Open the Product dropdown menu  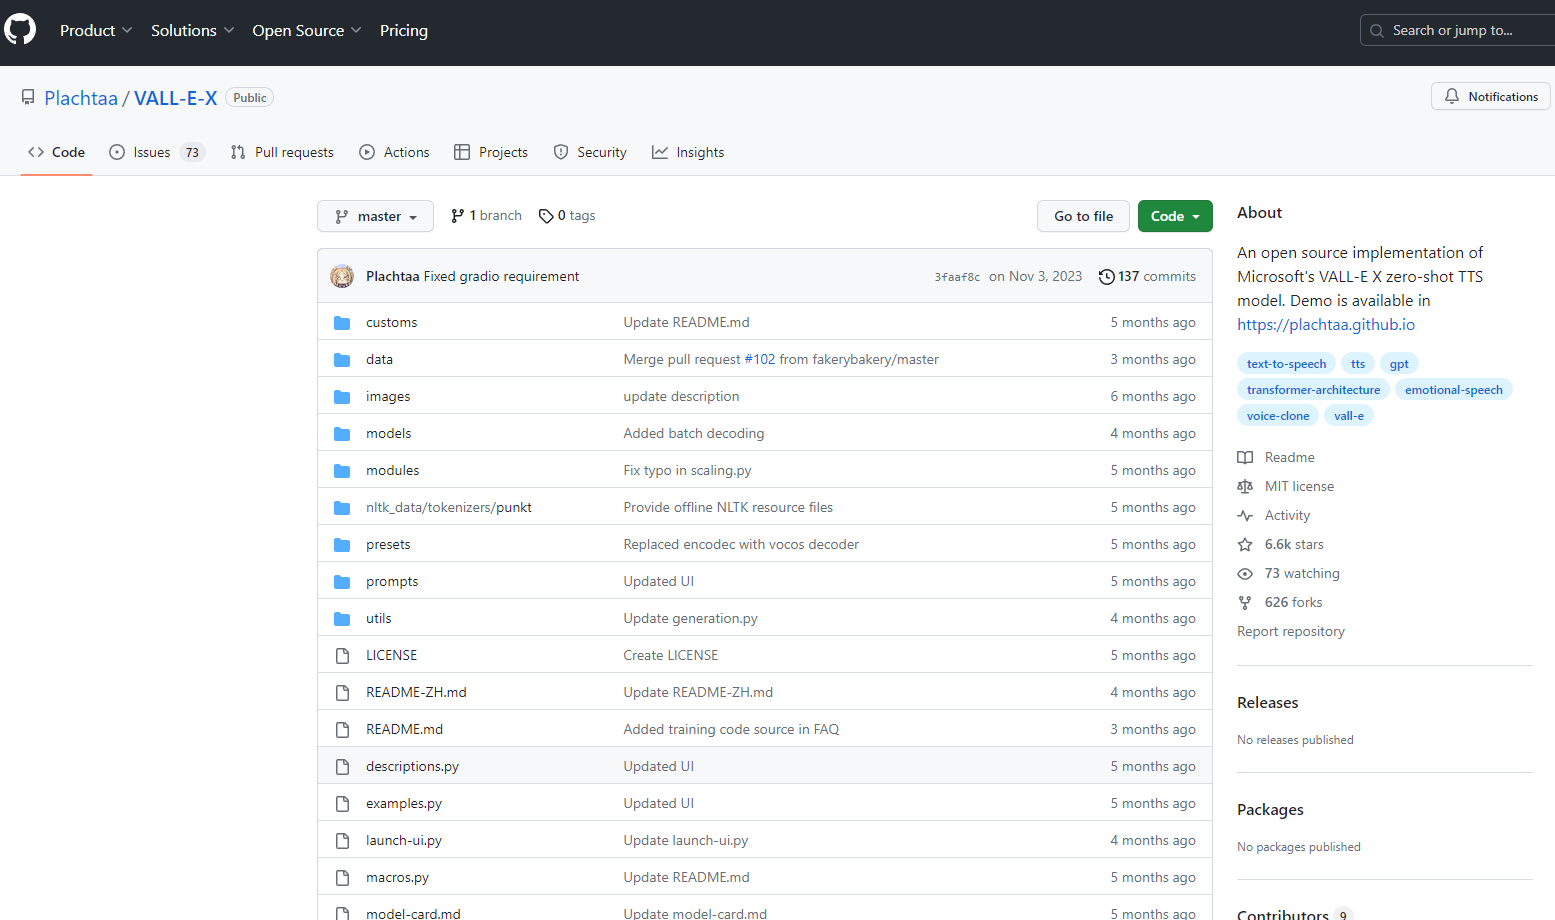96,31
